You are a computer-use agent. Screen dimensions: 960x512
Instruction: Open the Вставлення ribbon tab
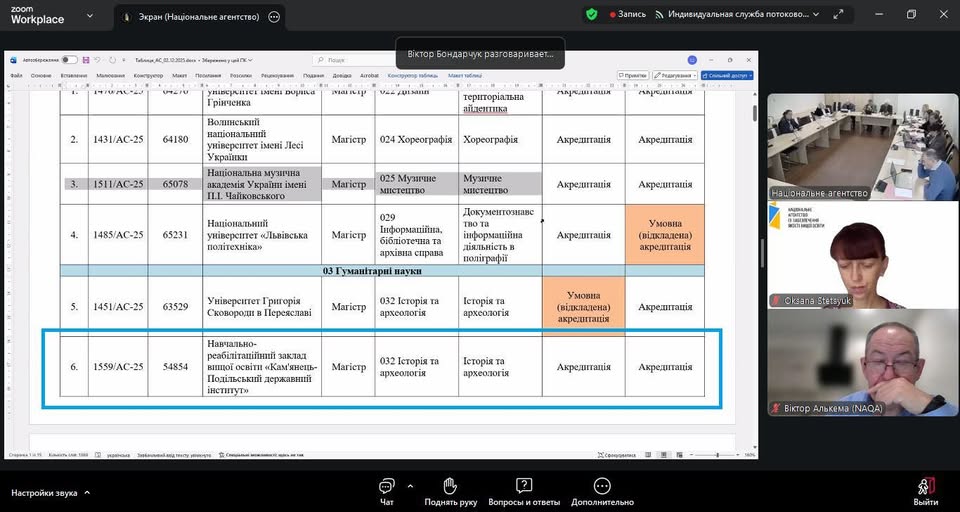click(73, 75)
